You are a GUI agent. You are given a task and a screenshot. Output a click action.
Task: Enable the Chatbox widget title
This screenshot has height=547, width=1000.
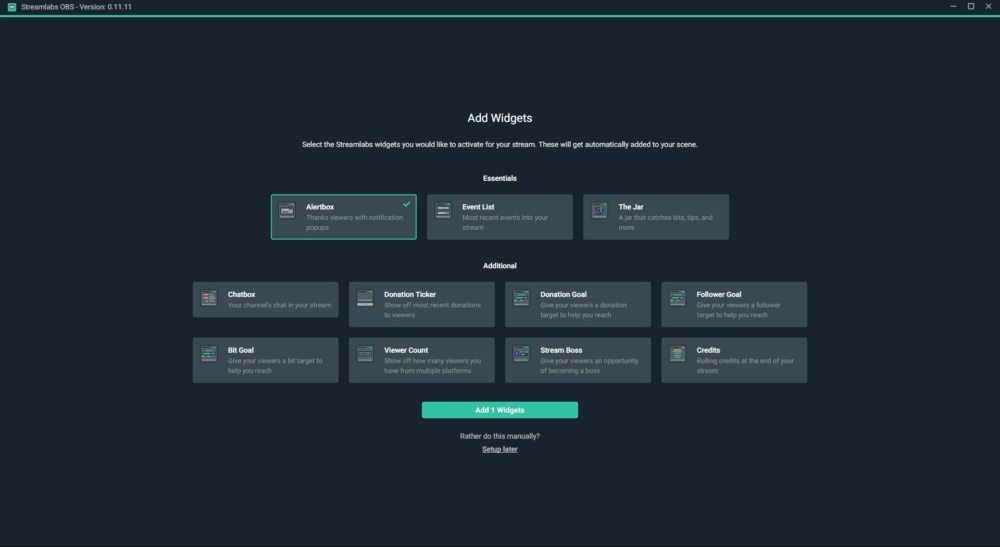(x=242, y=295)
